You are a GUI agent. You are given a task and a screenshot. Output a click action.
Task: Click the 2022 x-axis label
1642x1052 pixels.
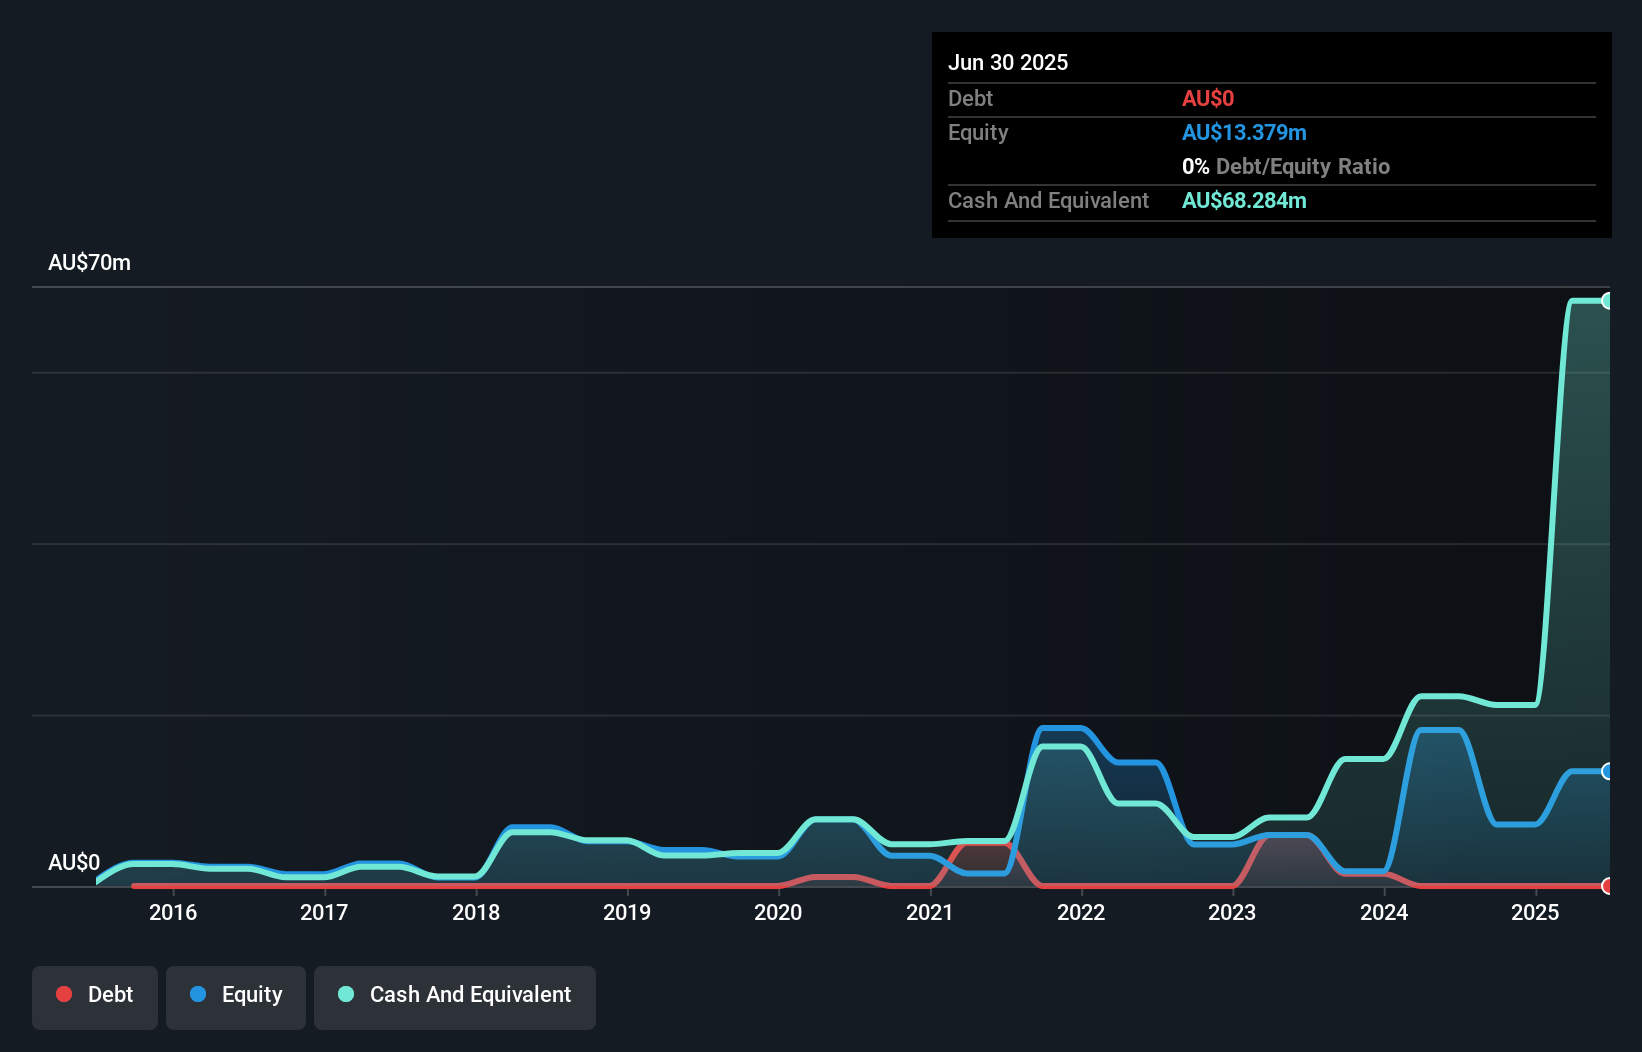tap(1081, 912)
